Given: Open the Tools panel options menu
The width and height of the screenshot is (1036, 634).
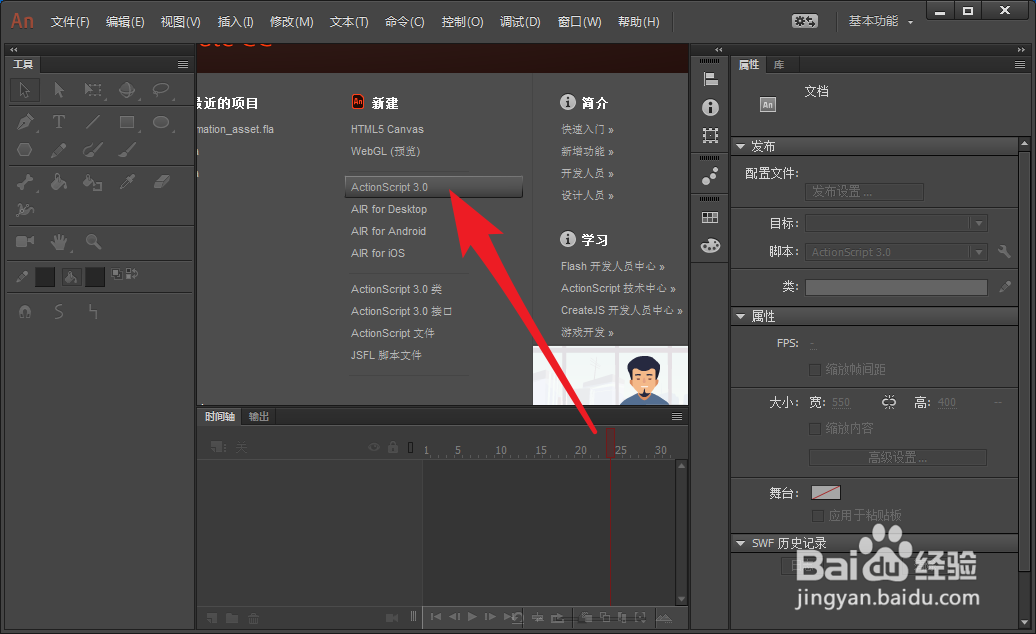Looking at the screenshot, I should (183, 64).
